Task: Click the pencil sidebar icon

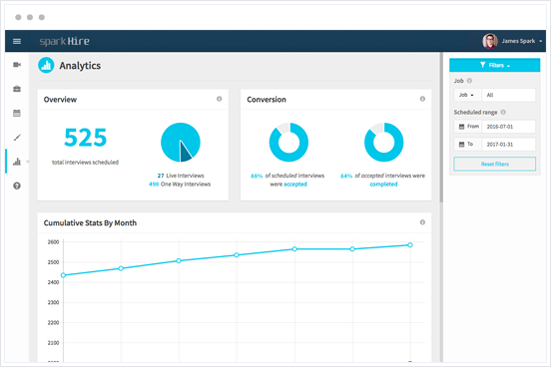Action: point(17,137)
